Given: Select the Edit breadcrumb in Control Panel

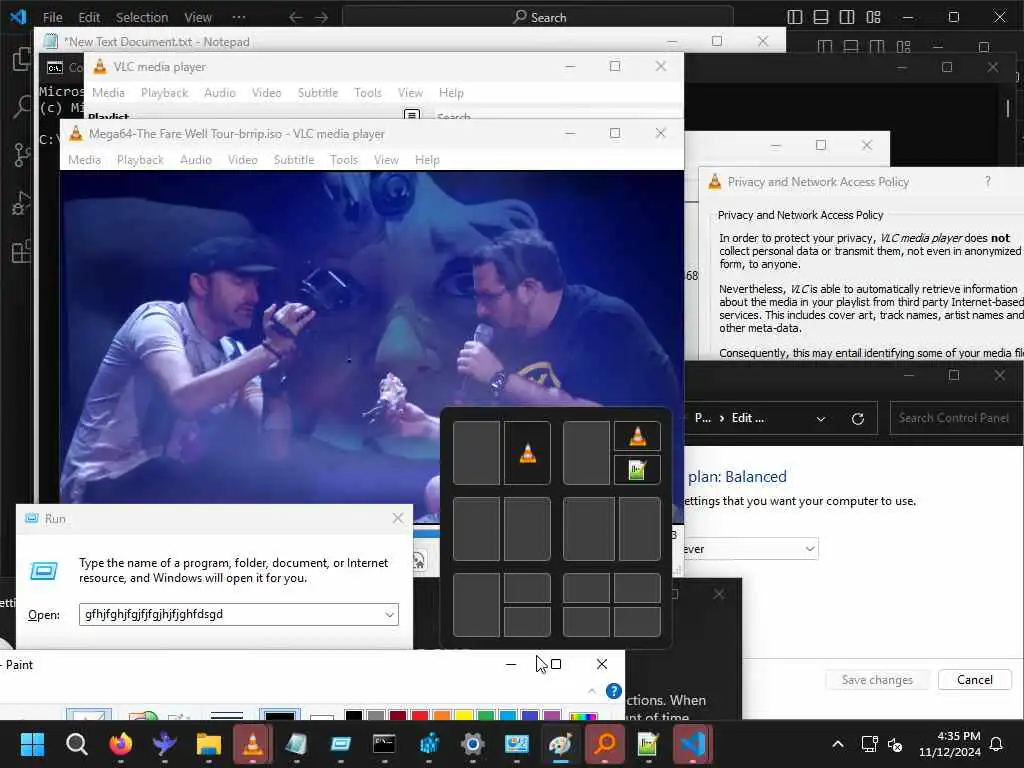Looking at the screenshot, I should (x=748, y=418).
